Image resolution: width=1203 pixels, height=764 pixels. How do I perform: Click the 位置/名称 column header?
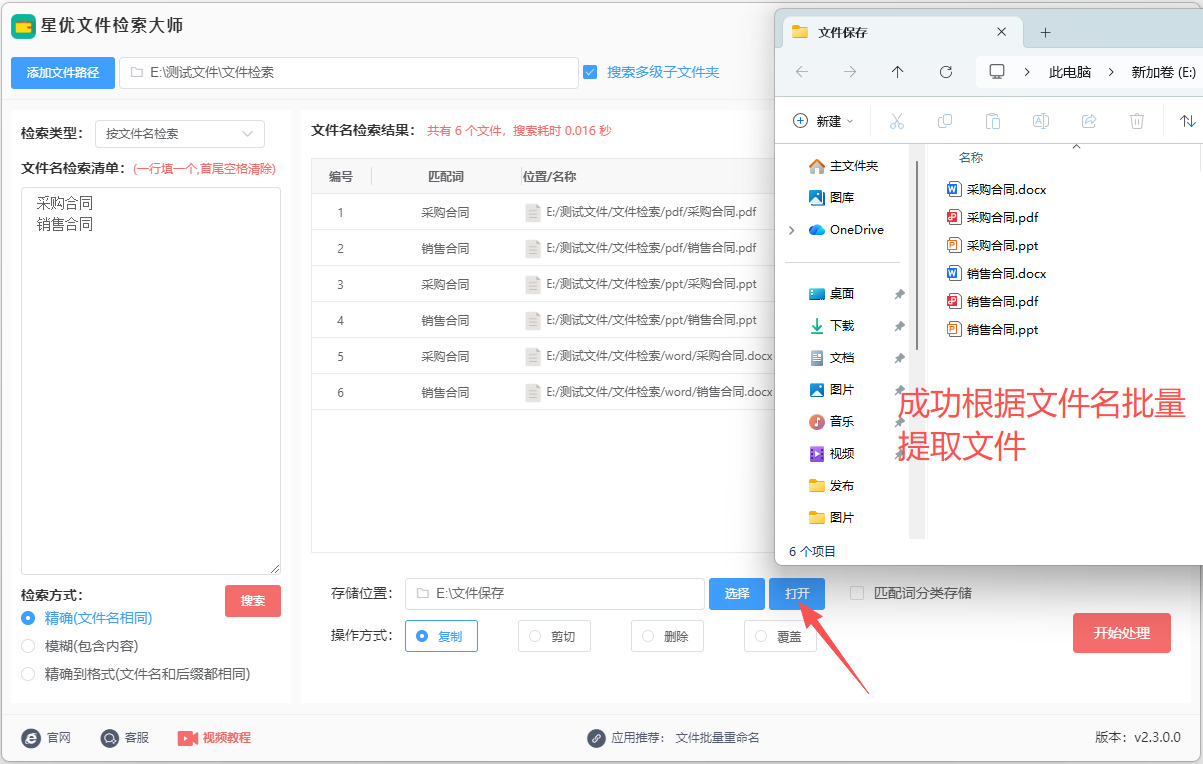pos(550,176)
